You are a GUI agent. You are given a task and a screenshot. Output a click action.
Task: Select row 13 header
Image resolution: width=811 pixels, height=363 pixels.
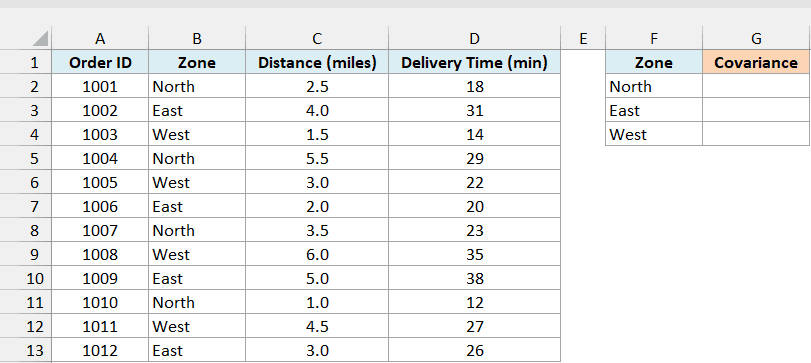coord(26,351)
